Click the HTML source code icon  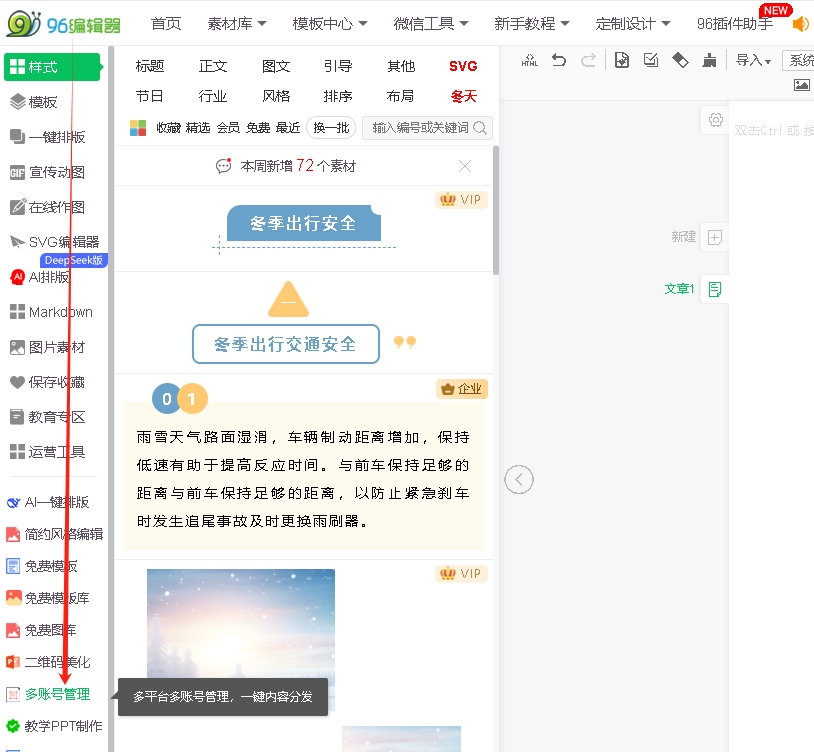530,61
